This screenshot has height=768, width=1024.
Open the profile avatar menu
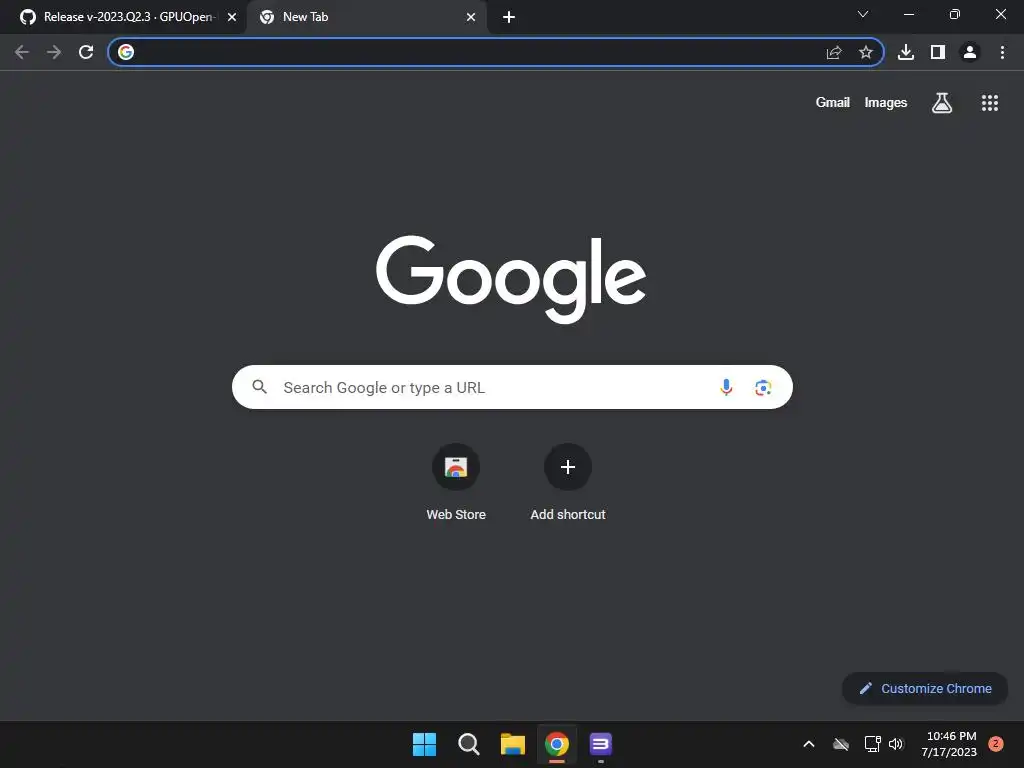(970, 52)
